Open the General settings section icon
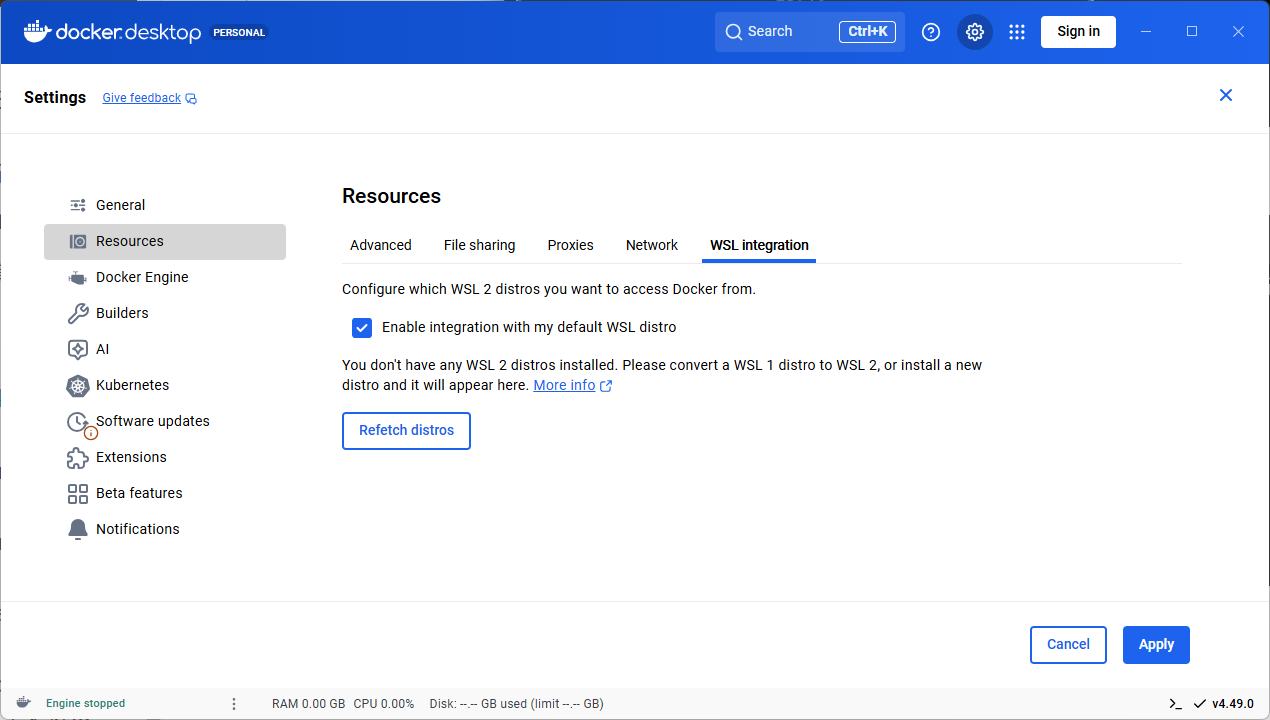The image size is (1270, 720). [77, 205]
